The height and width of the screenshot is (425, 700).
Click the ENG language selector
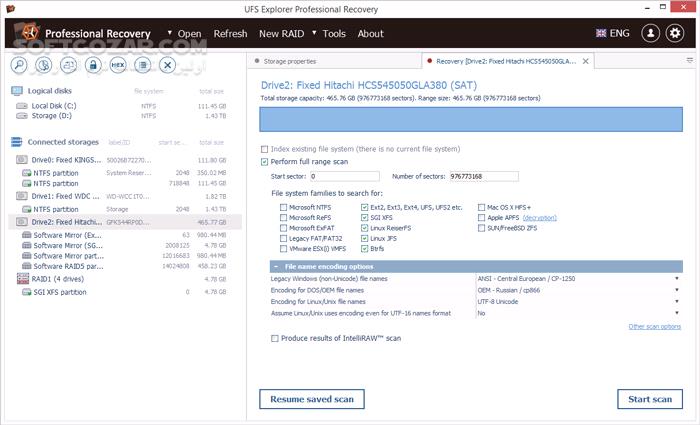(619, 33)
